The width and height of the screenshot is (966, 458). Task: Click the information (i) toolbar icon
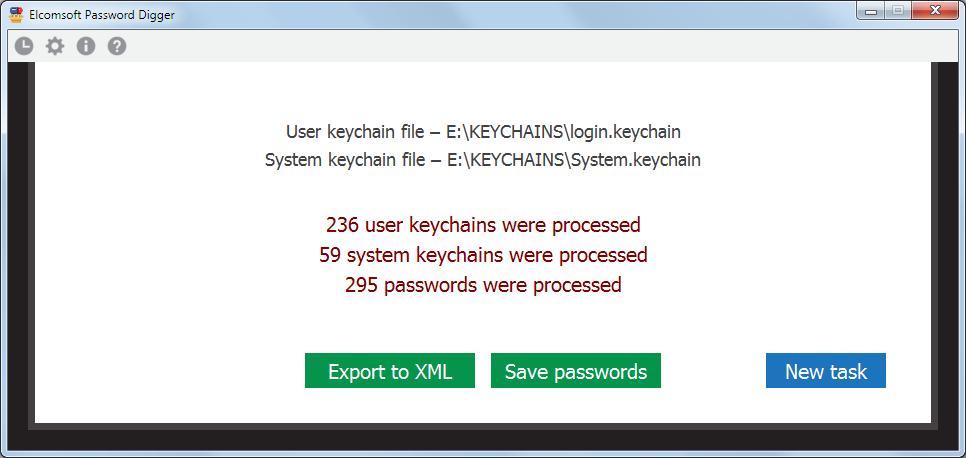click(86, 46)
